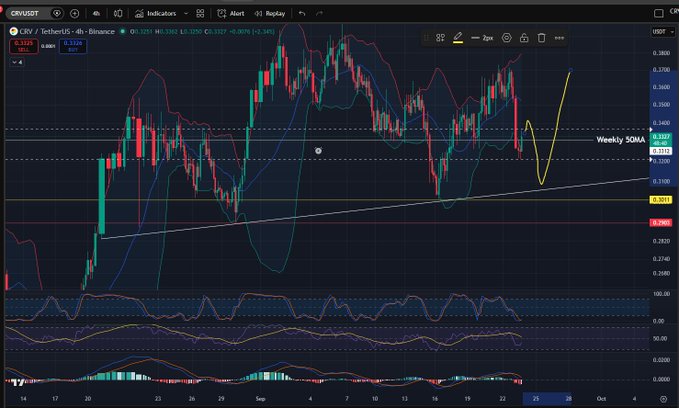The width and height of the screenshot is (679, 408).
Task: Open the 4h interval selector
Action: click(96, 13)
